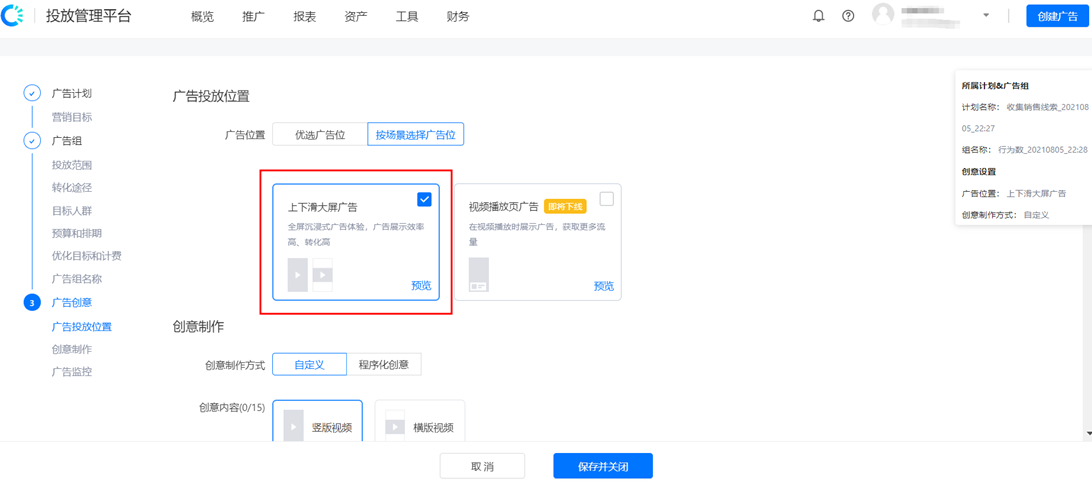
Task: Click the 计划名称 row in summary panel
Action: click(x=1024, y=118)
